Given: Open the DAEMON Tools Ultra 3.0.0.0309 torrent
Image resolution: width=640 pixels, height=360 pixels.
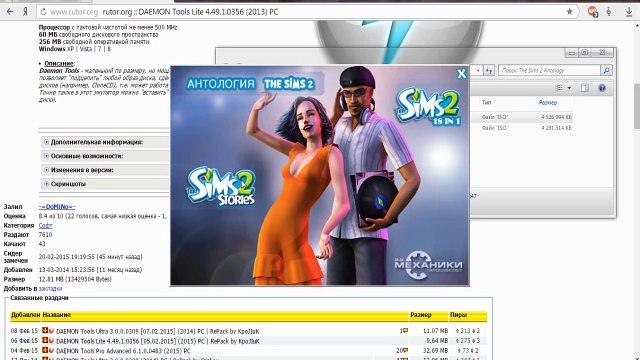Looking at the screenshot, I should 158,331.
